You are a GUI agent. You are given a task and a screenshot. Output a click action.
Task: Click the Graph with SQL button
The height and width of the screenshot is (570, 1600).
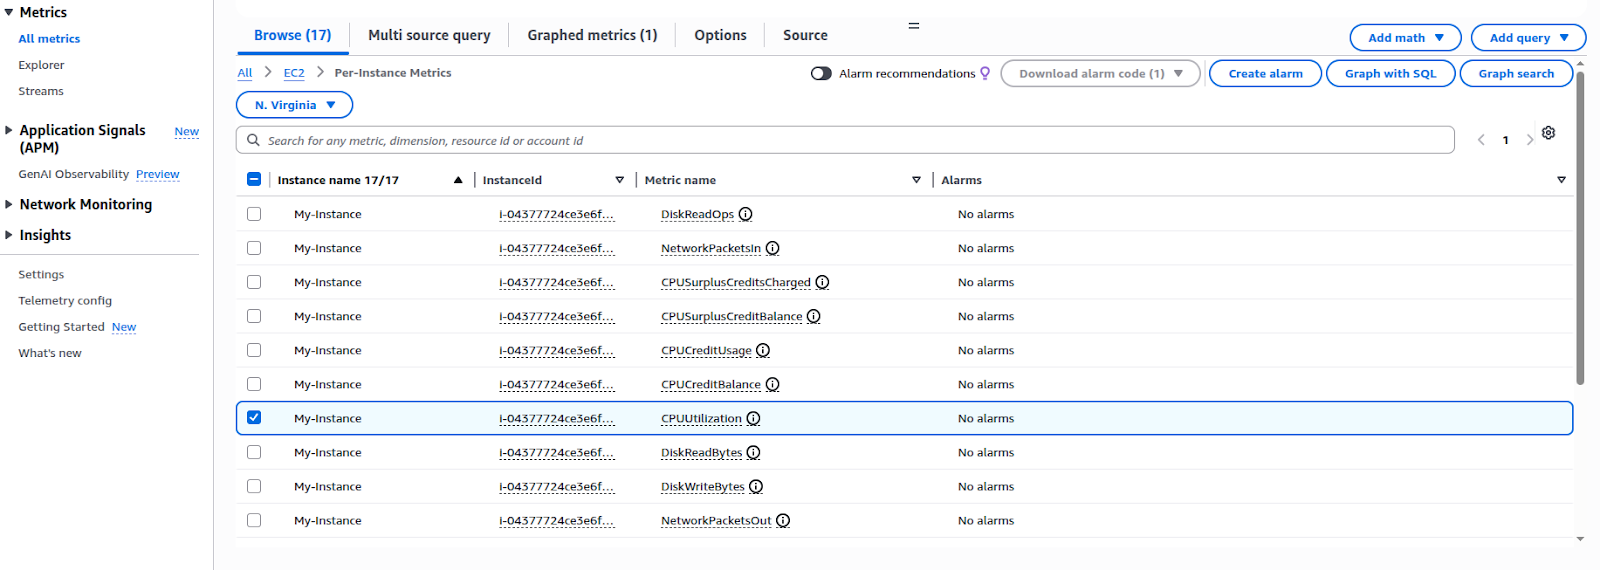click(1390, 73)
